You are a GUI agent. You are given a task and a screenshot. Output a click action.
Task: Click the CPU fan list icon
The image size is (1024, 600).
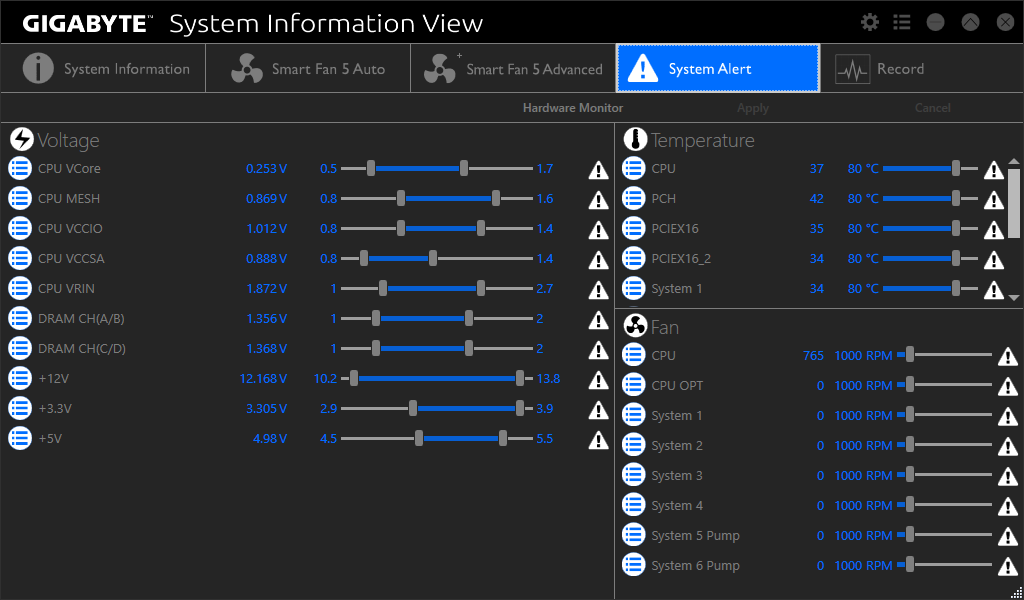click(633, 355)
